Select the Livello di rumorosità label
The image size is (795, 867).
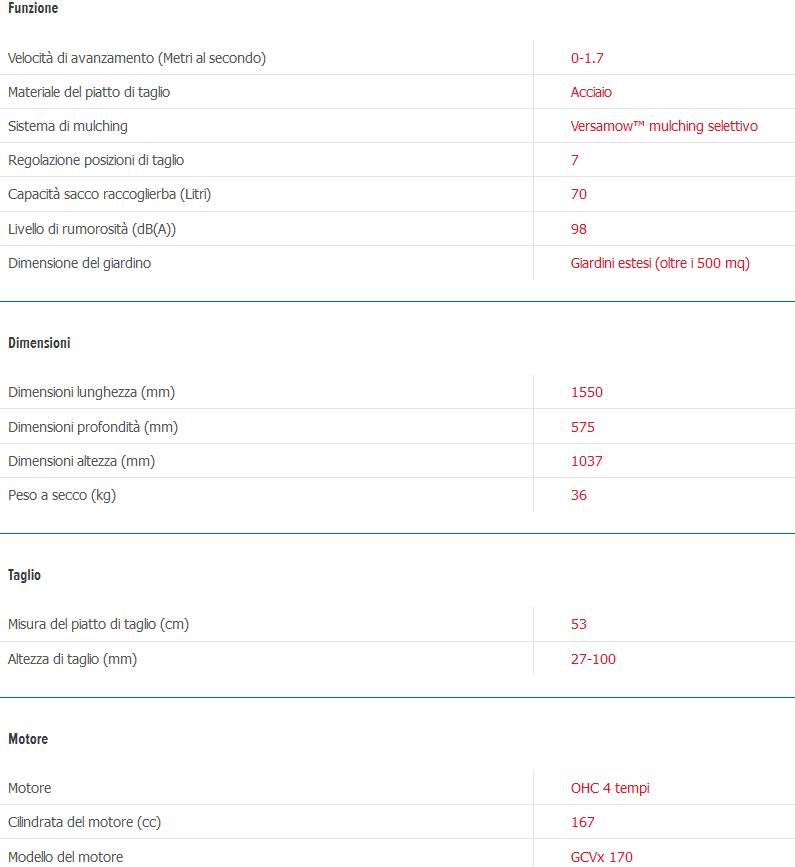pos(99,229)
